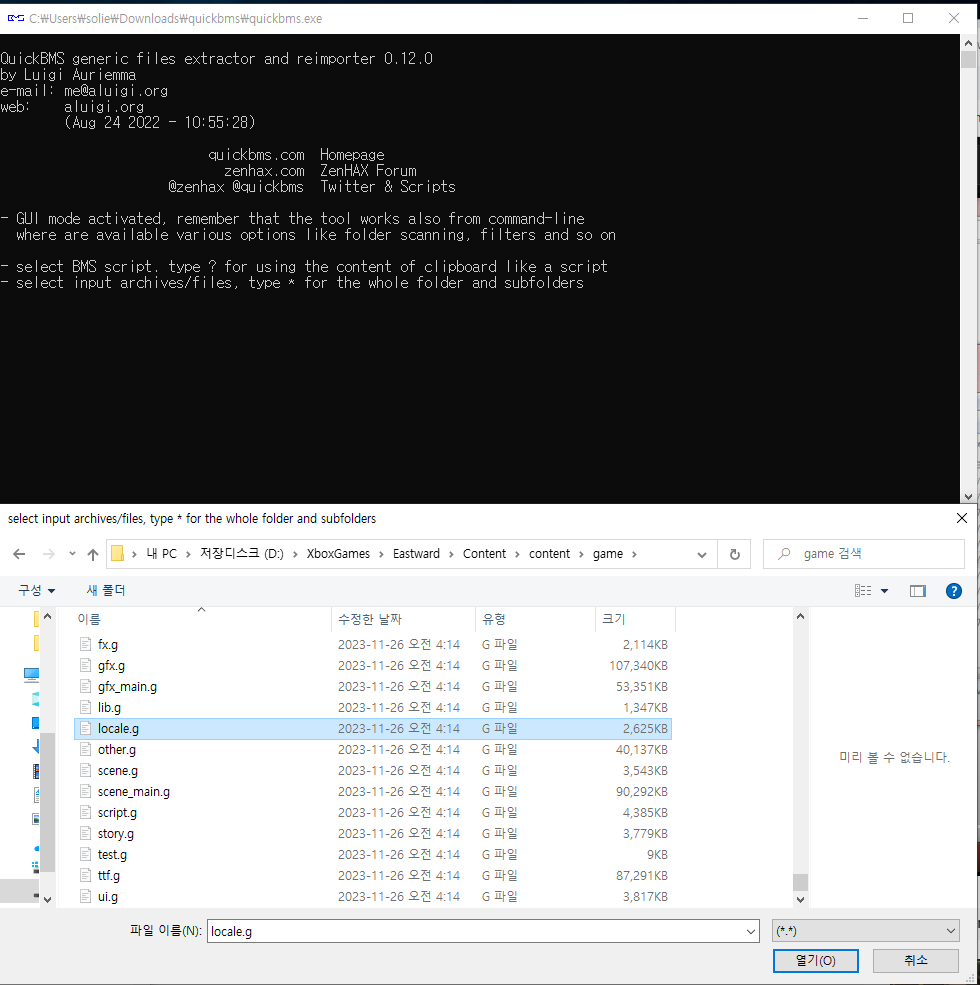Open recent locations dropdown arrow
Image resolution: width=980 pixels, height=985 pixels.
pos(72,554)
